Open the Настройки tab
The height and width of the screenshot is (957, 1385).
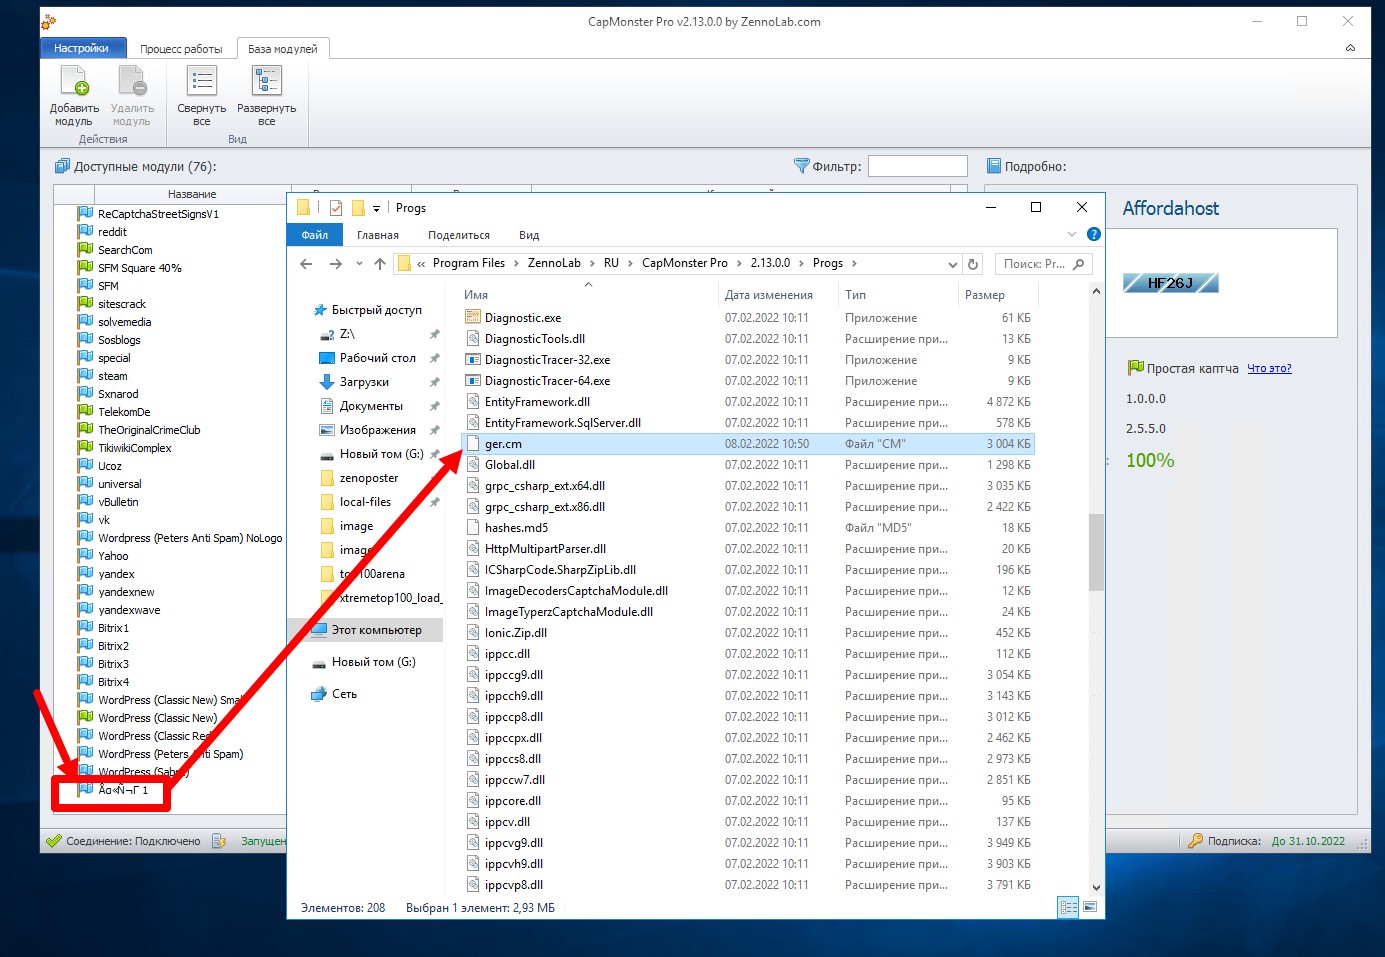pyautogui.click(x=82, y=48)
